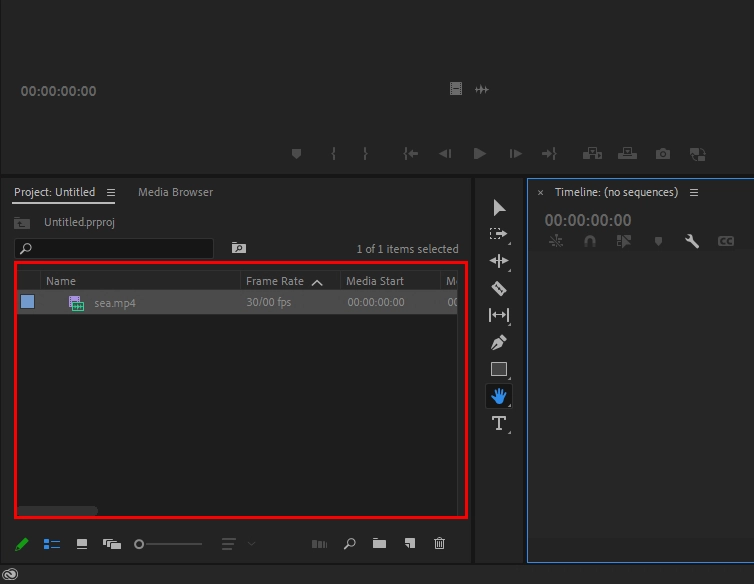Click Frame Rate column sort arrow
Screen dimensions: 754x584
tap(317, 282)
